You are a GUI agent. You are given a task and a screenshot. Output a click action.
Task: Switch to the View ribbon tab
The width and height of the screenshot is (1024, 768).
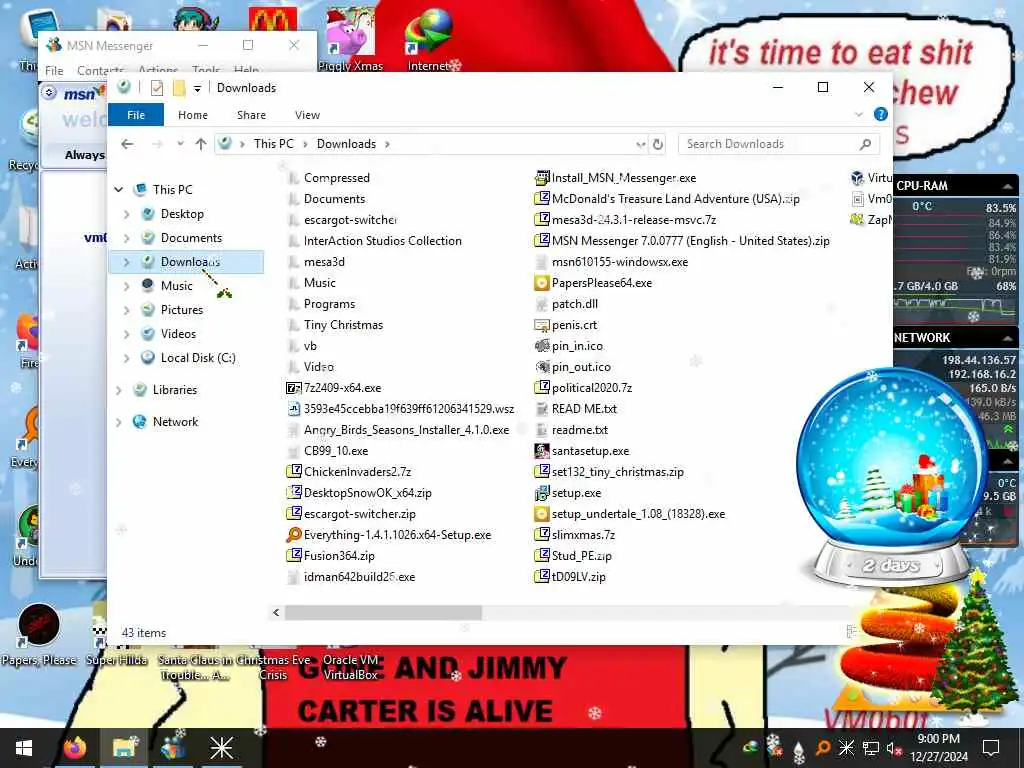(307, 115)
